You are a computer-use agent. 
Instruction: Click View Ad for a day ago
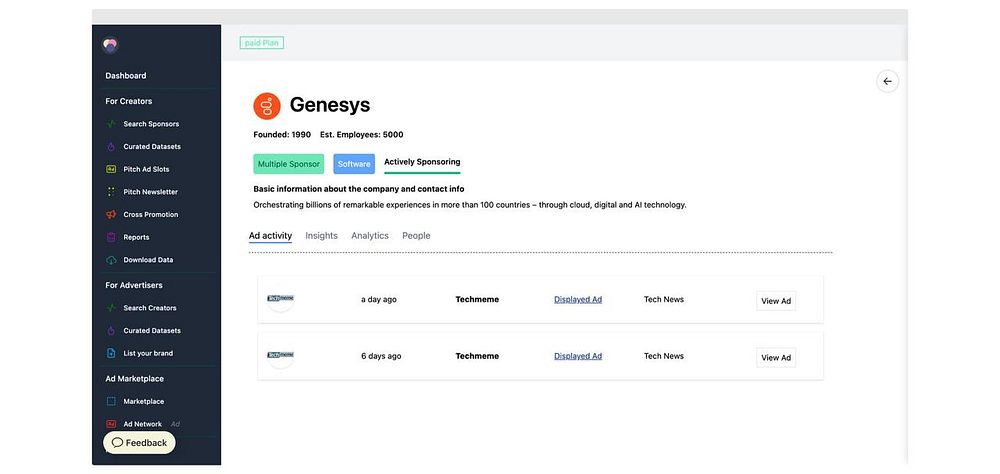pos(776,301)
